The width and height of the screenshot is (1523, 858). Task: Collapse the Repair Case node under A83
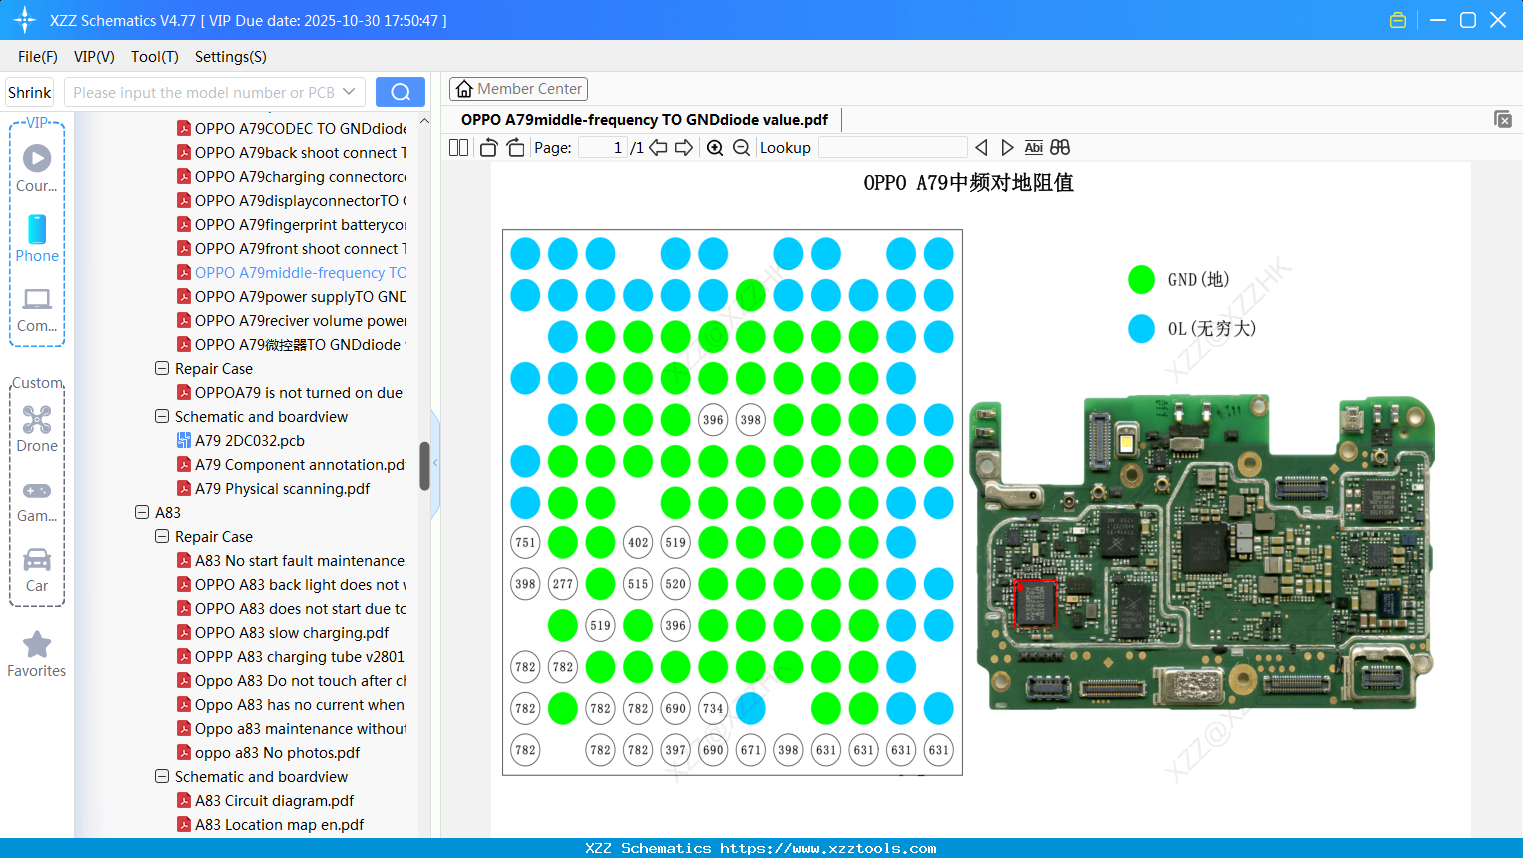point(161,536)
